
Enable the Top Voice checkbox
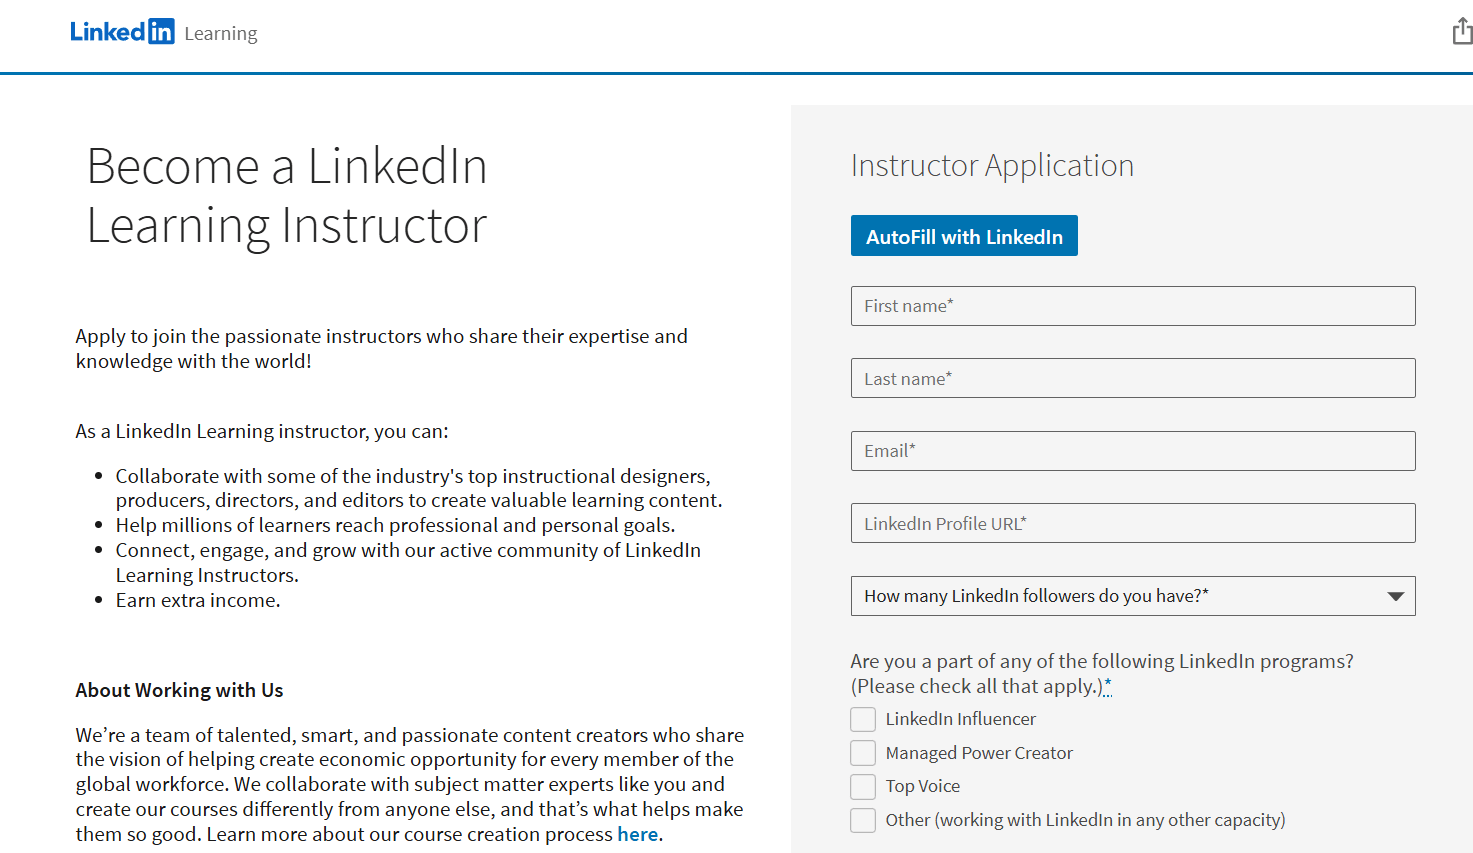(x=863, y=787)
